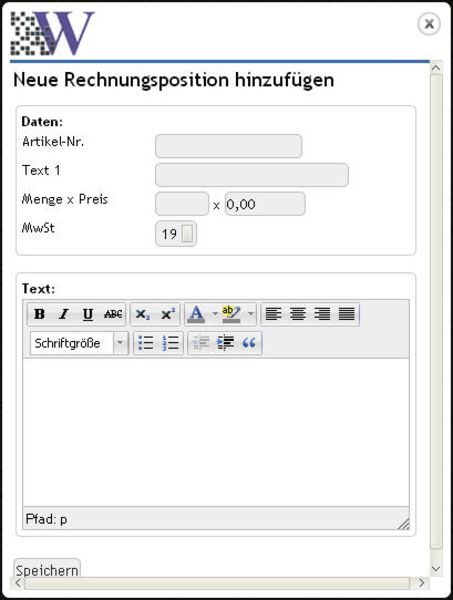Screen dimensions: 453x600
Task: Apply superscript formatting
Action: (168, 314)
